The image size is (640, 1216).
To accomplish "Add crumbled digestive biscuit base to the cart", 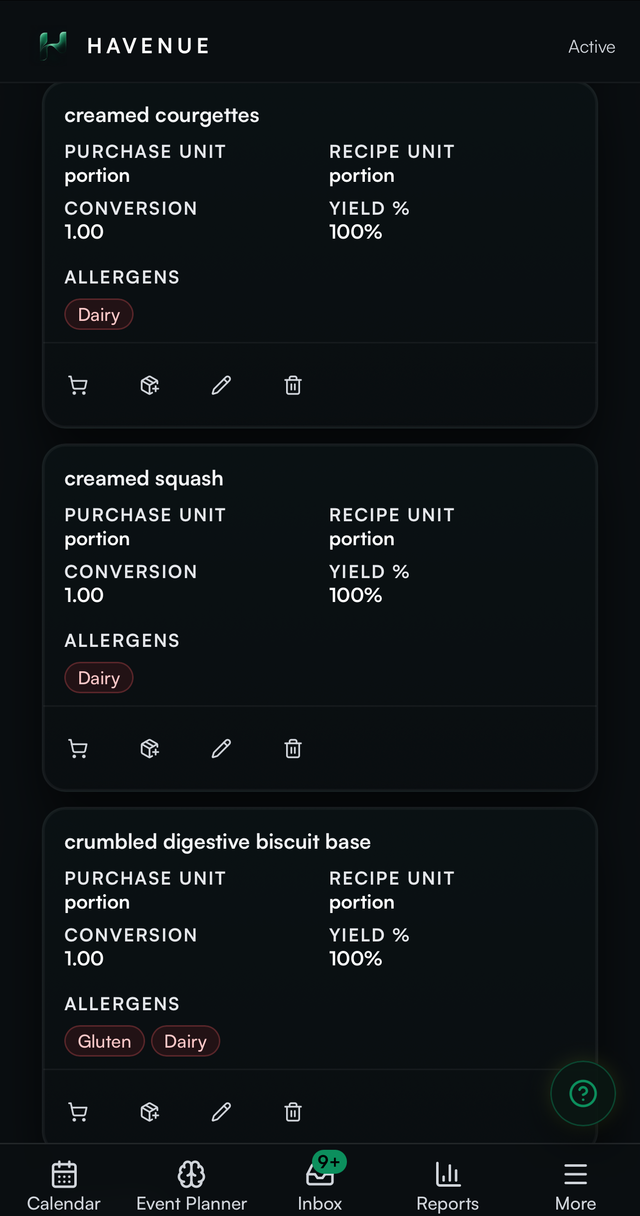I will pyautogui.click(x=78, y=1111).
